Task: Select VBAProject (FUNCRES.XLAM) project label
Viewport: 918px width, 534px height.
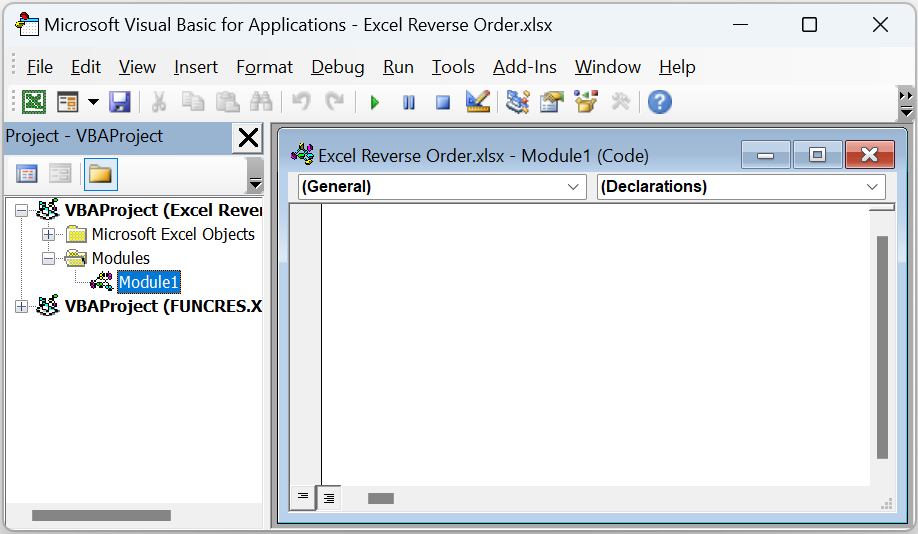Action: coord(163,306)
